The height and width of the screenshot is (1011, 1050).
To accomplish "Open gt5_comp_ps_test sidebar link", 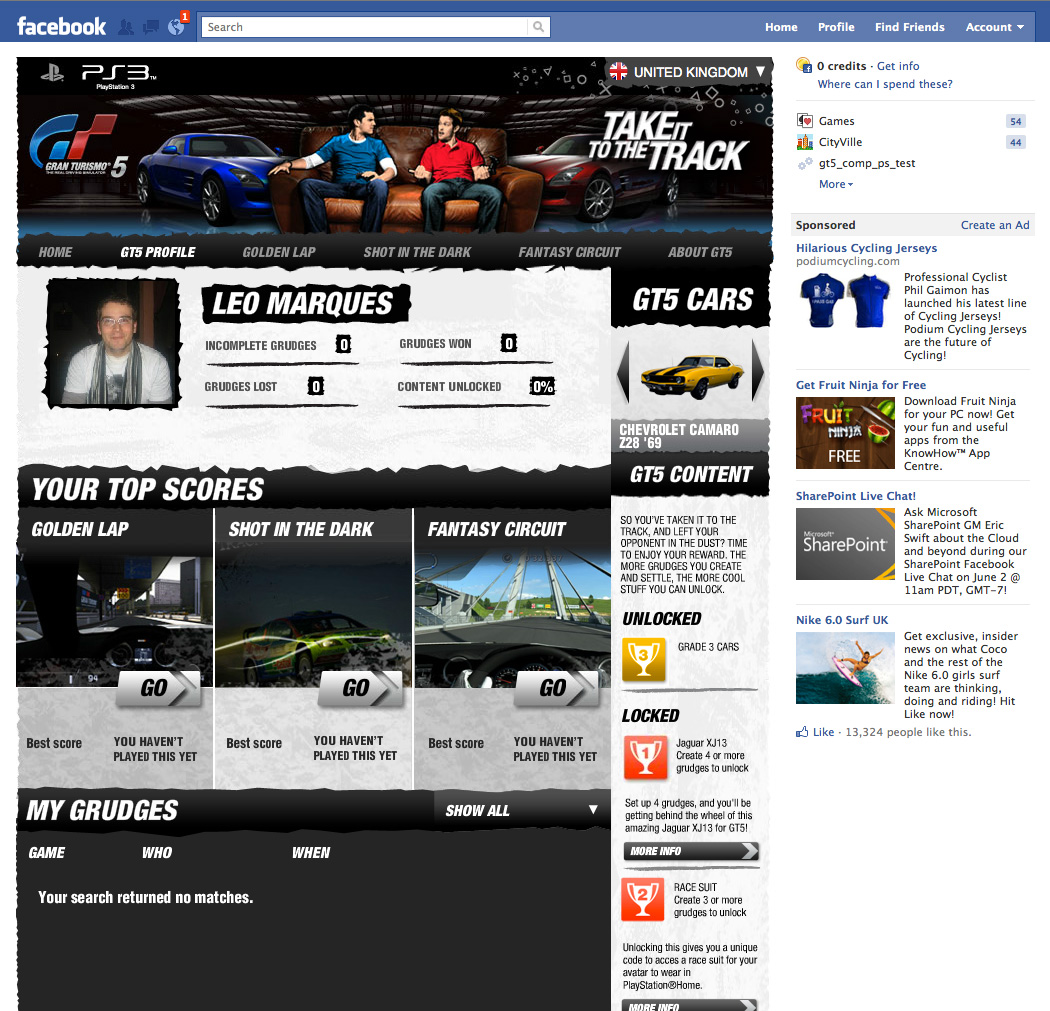I will click(x=867, y=163).
